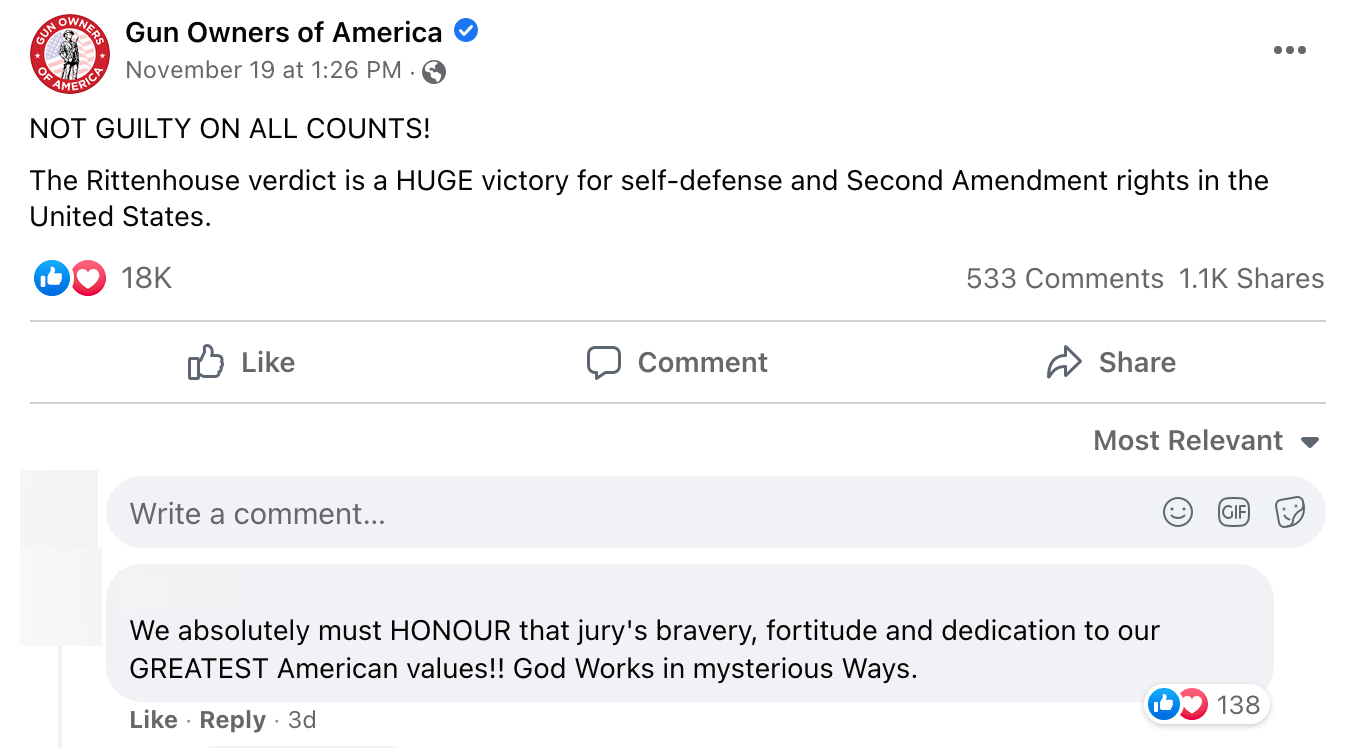This screenshot has height=748, width=1348.
Task: Like the Rittenhouse verdict post
Action: [241, 362]
